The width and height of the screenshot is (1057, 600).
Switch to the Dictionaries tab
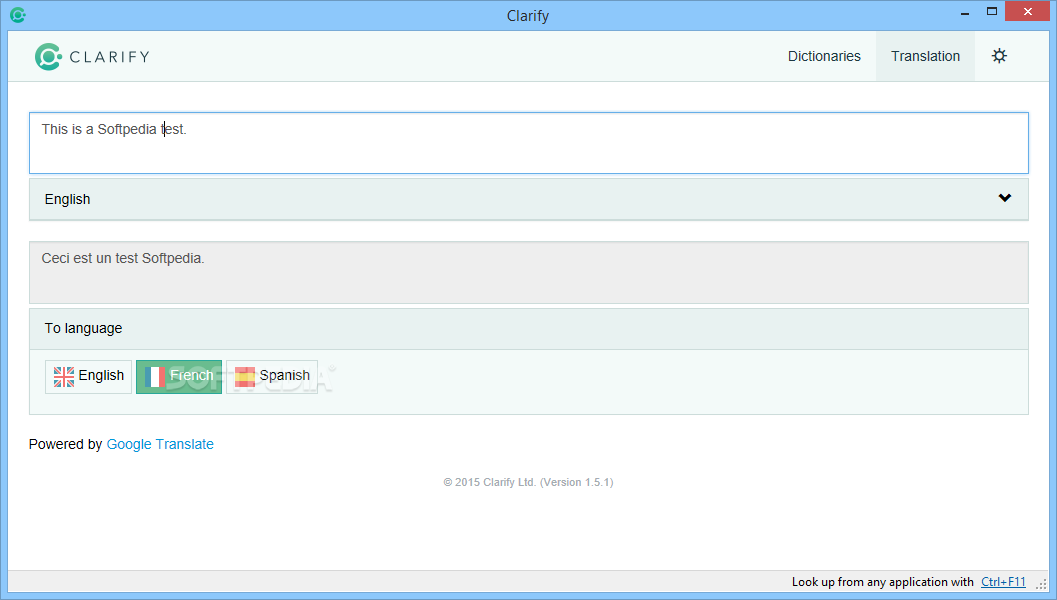pyautogui.click(x=824, y=57)
